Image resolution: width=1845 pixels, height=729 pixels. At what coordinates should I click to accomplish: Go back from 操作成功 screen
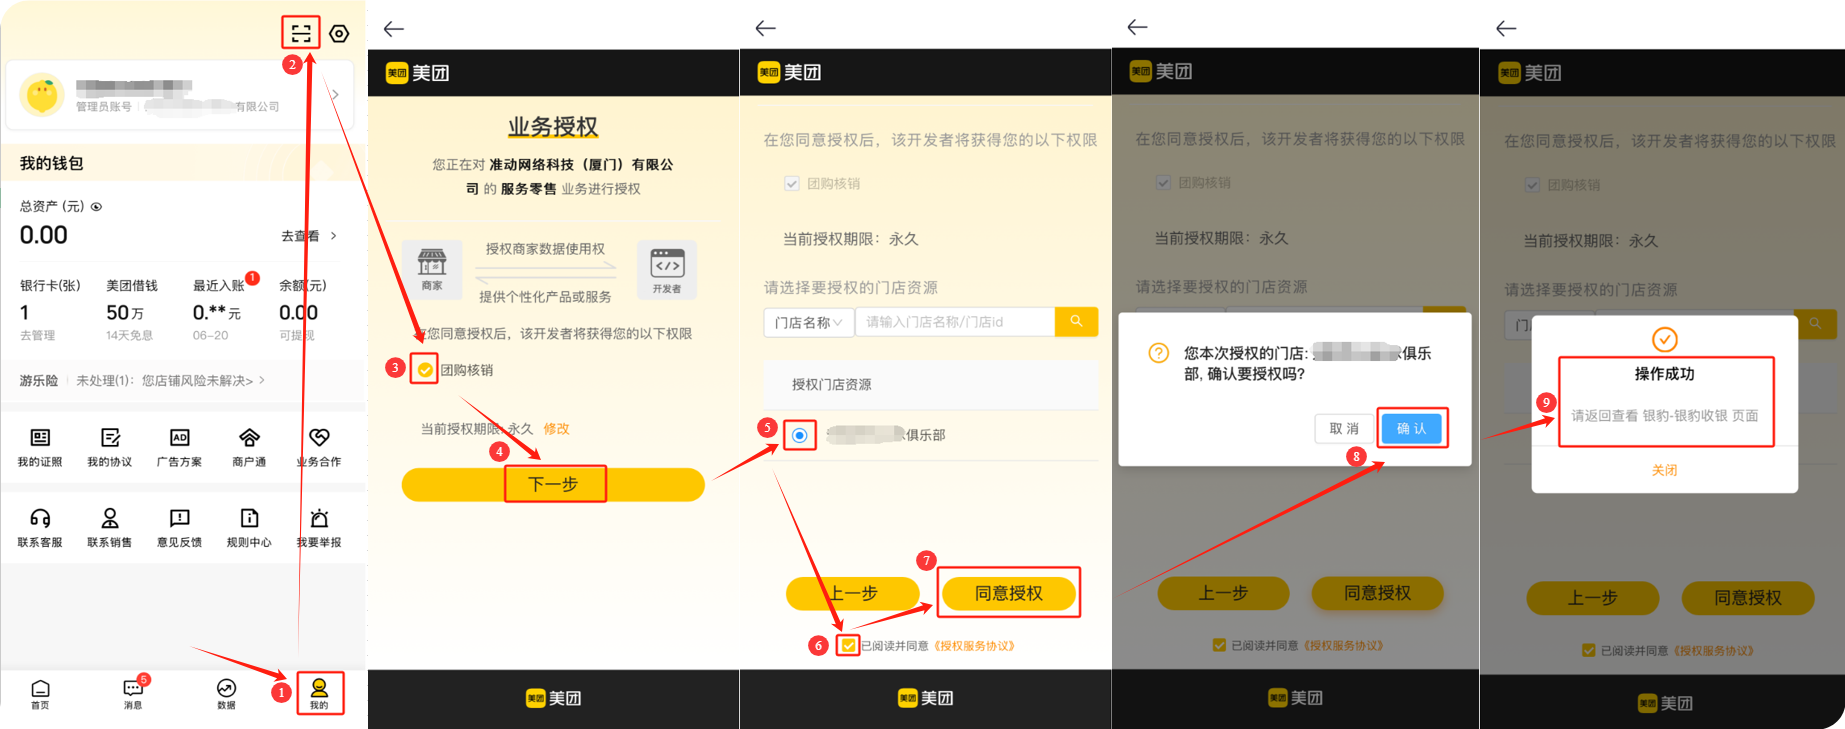pos(1506,28)
